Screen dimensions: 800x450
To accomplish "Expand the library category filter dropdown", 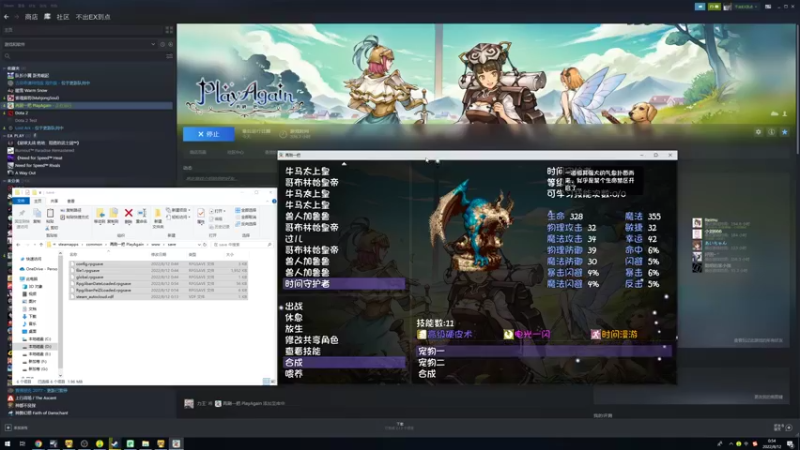I will click(x=153, y=44).
